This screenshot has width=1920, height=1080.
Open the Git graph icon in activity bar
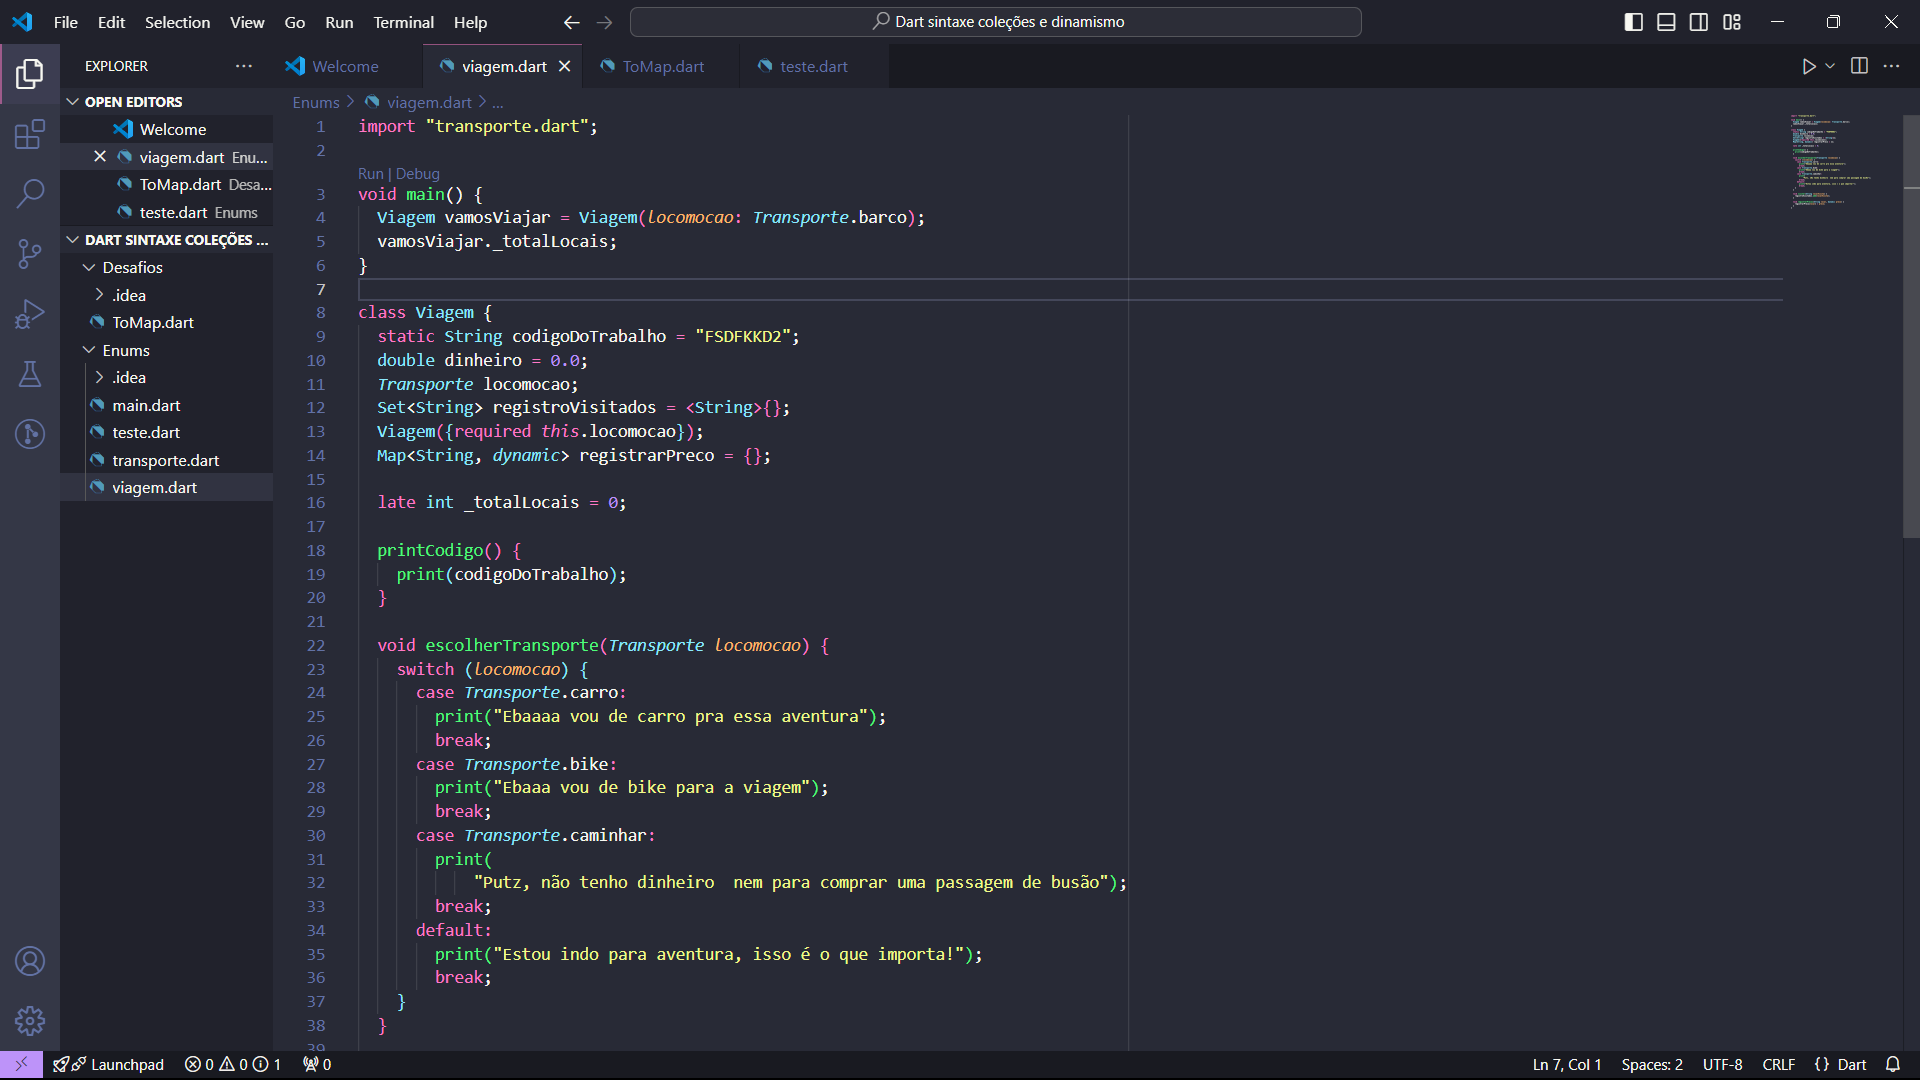pos(30,434)
